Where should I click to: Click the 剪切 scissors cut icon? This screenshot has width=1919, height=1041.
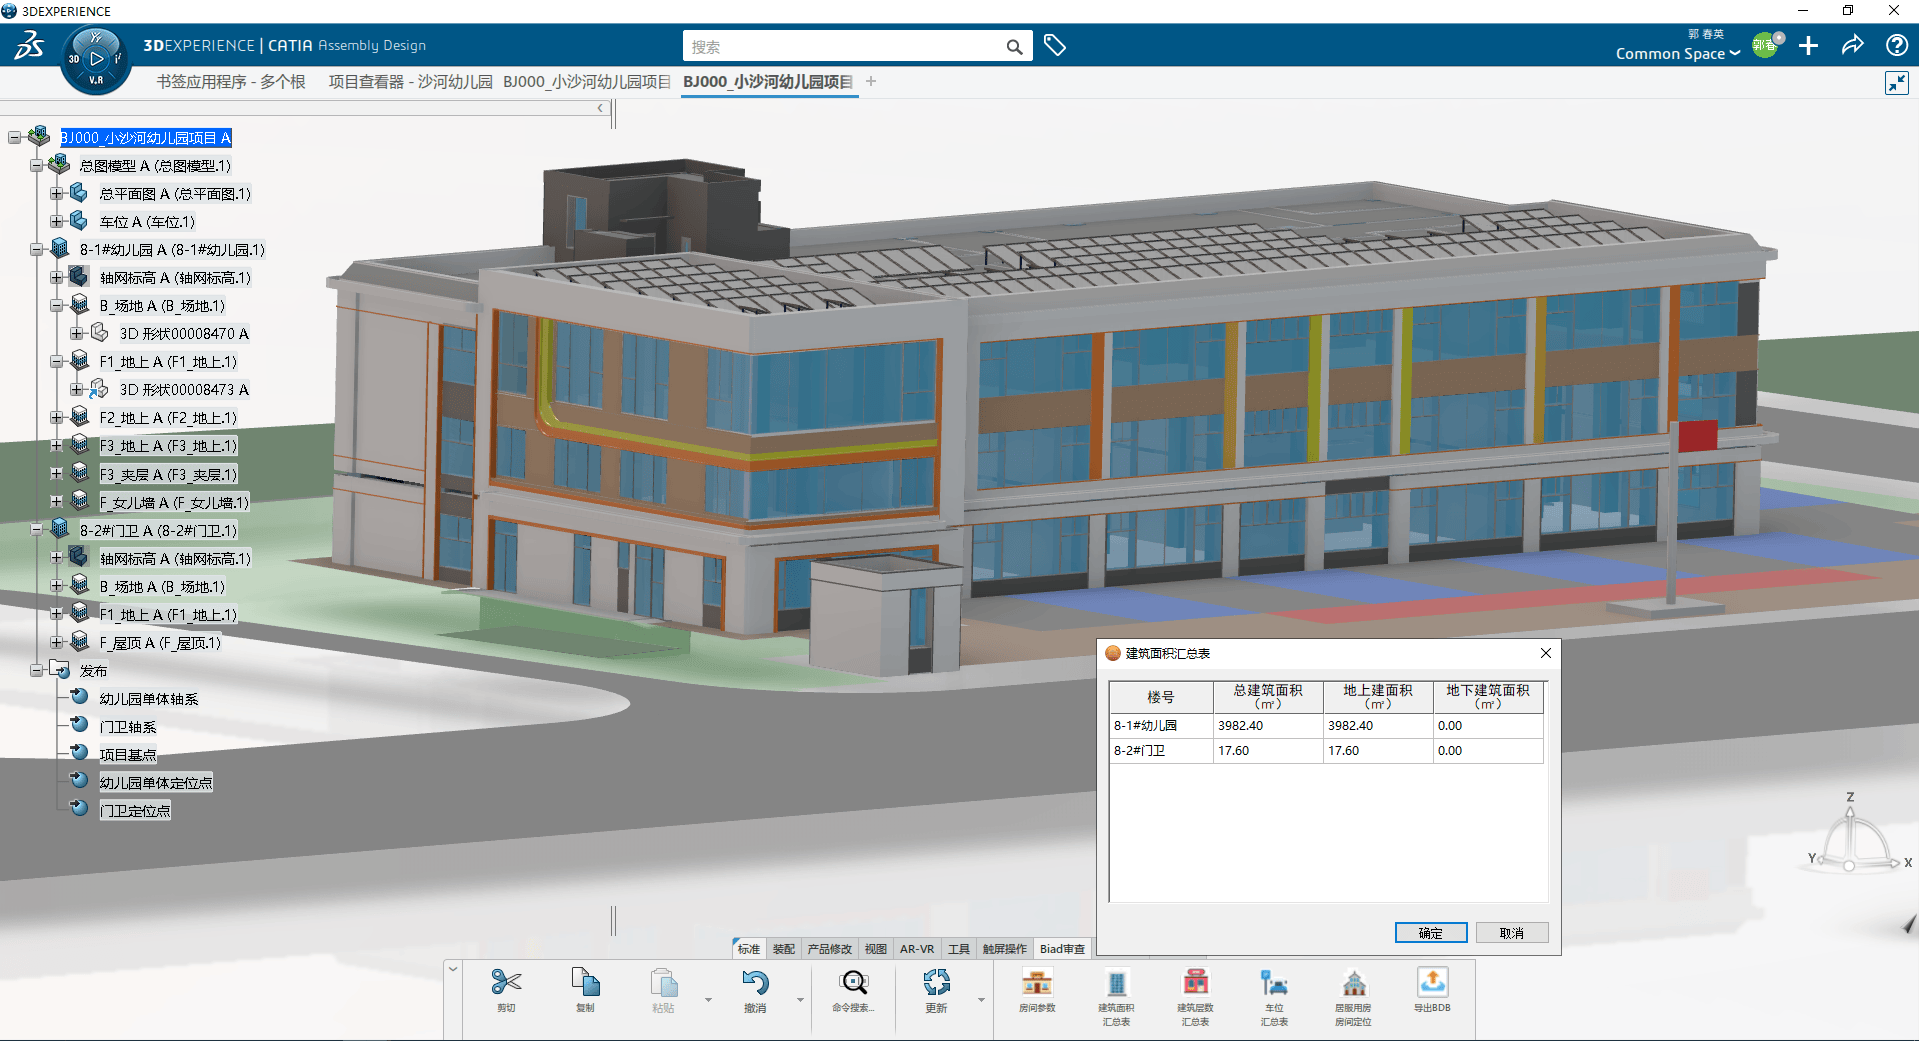click(506, 984)
